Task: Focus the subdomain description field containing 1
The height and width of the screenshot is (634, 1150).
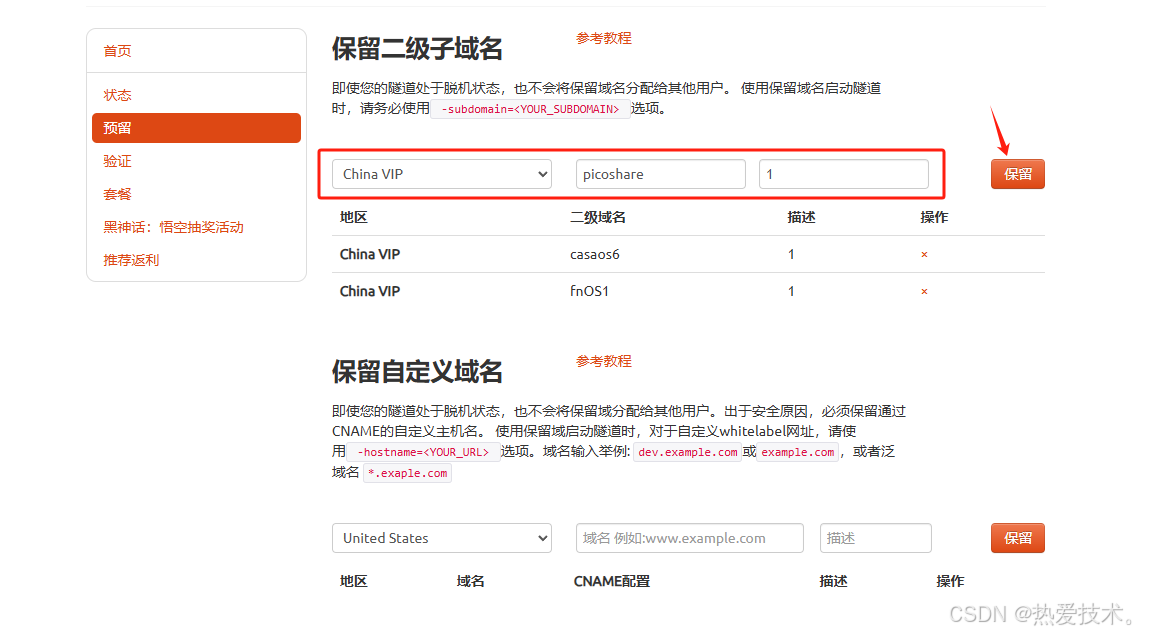Action: pos(843,174)
